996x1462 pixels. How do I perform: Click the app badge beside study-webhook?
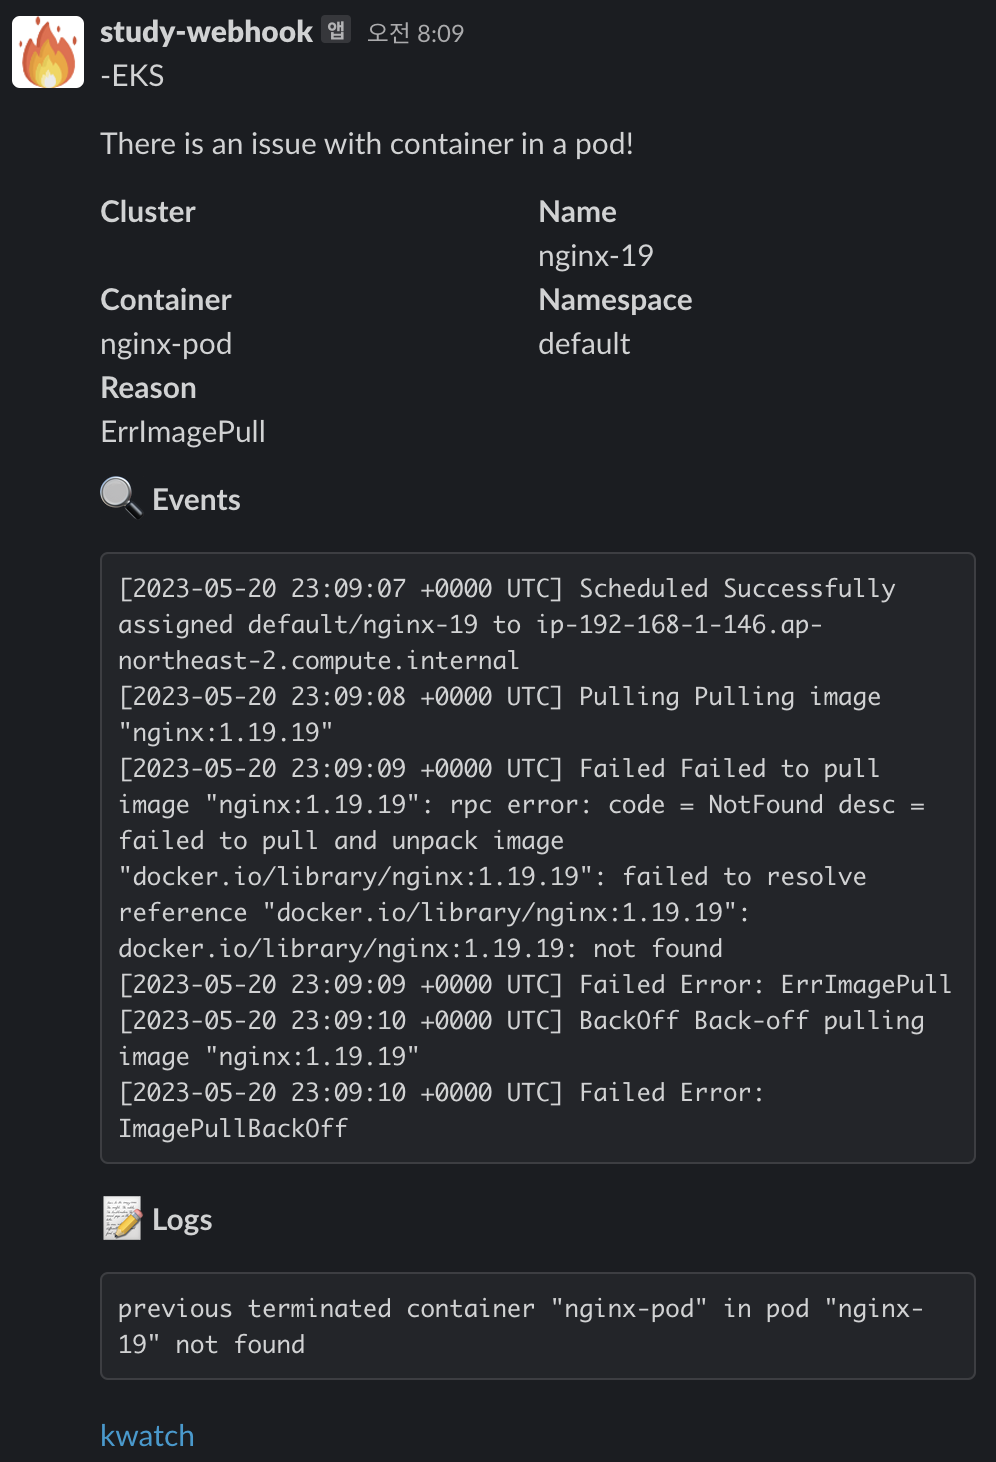pos(336,31)
